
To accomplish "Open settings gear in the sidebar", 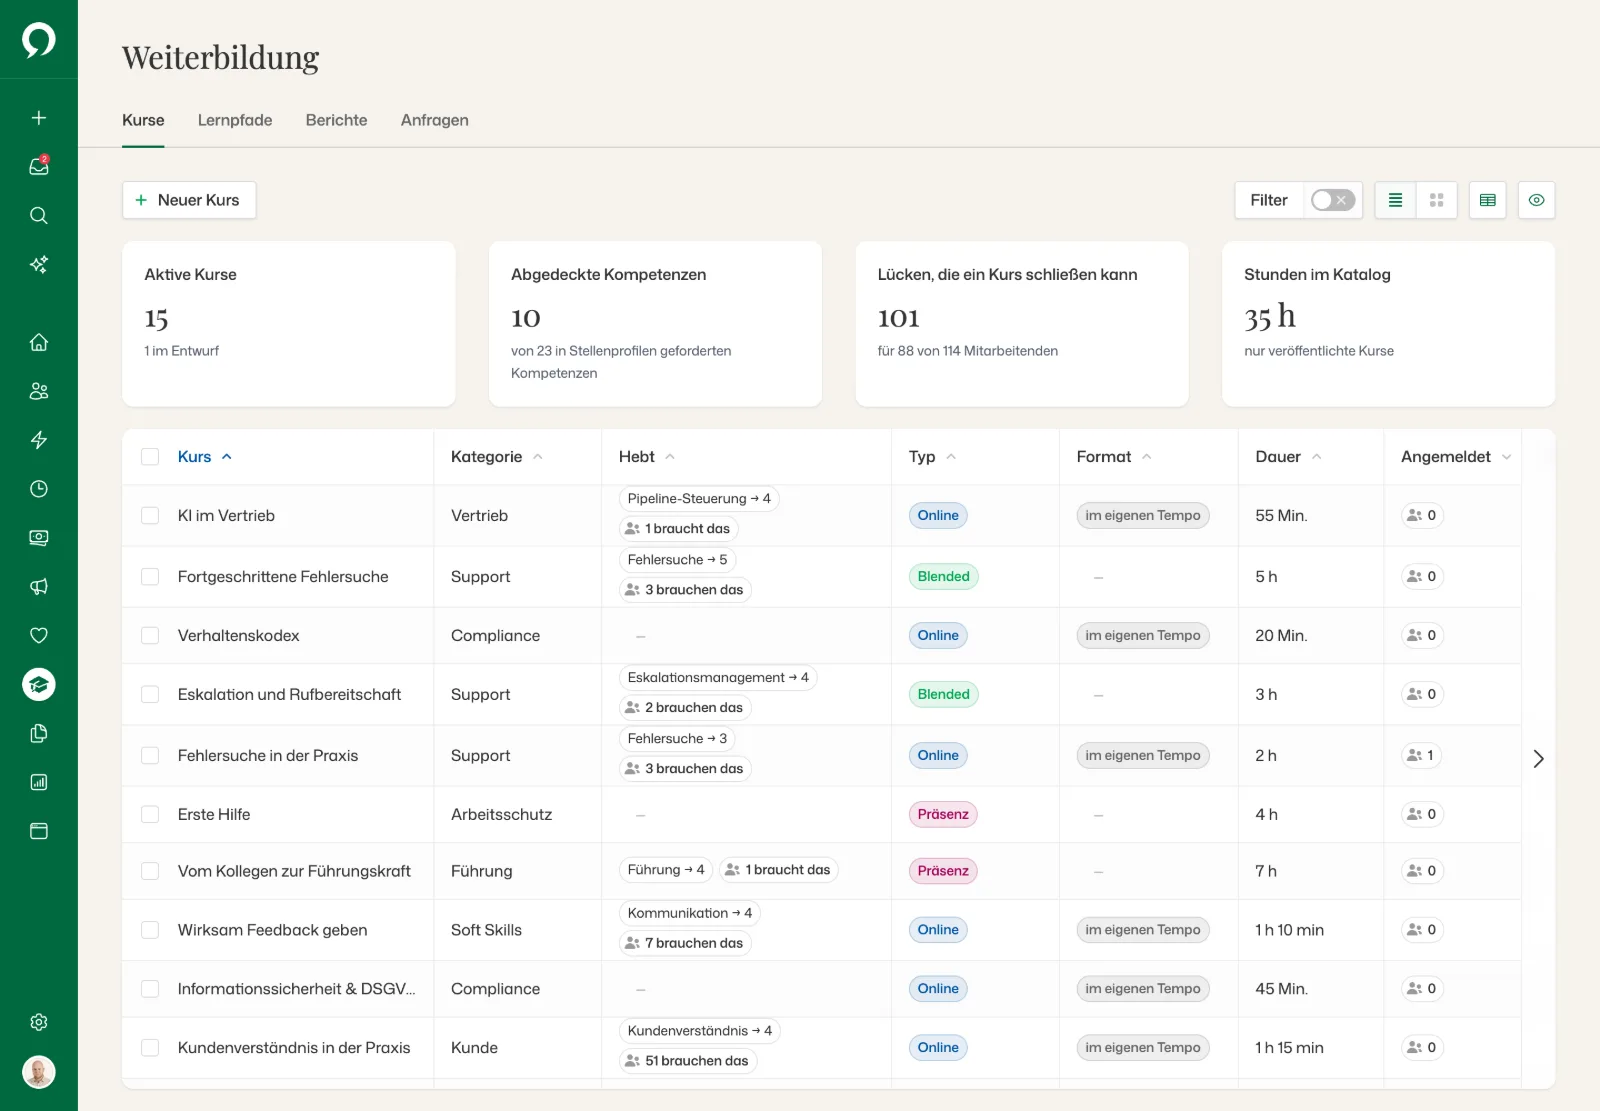I will click(x=39, y=1022).
